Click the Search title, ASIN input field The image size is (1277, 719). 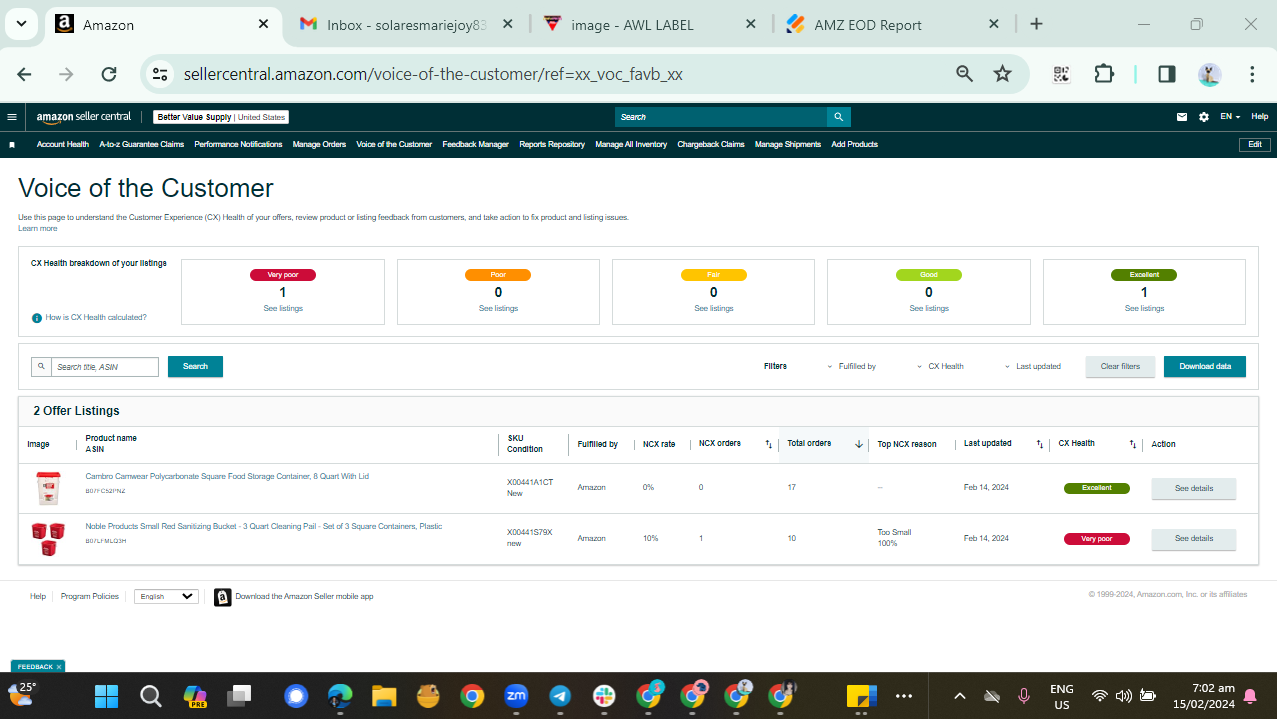105,367
